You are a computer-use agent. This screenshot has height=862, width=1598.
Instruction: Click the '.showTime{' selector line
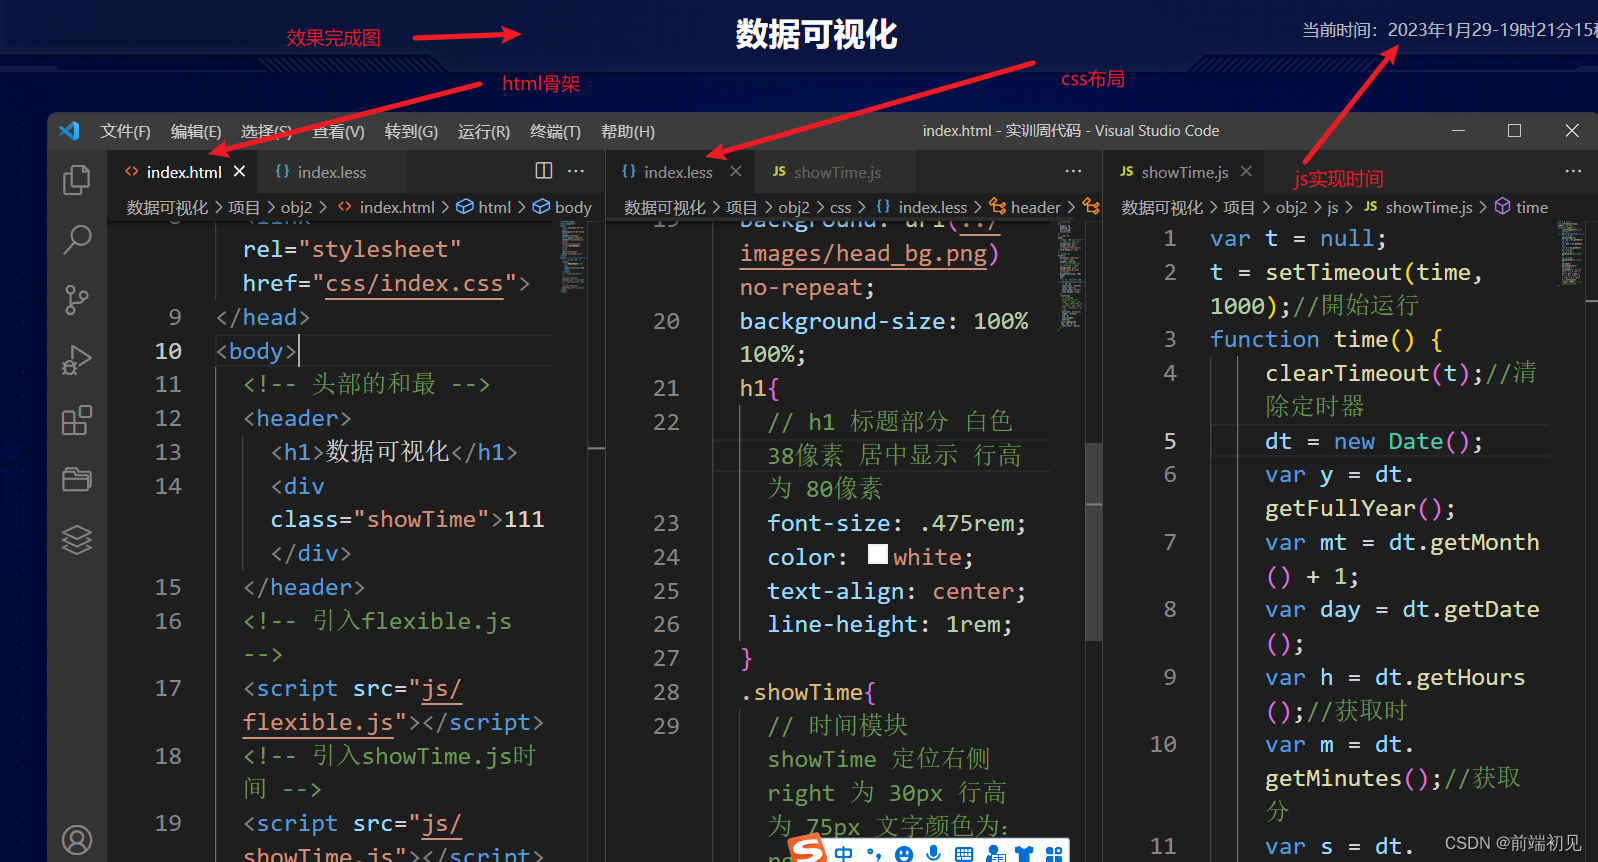[x=808, y=692]
